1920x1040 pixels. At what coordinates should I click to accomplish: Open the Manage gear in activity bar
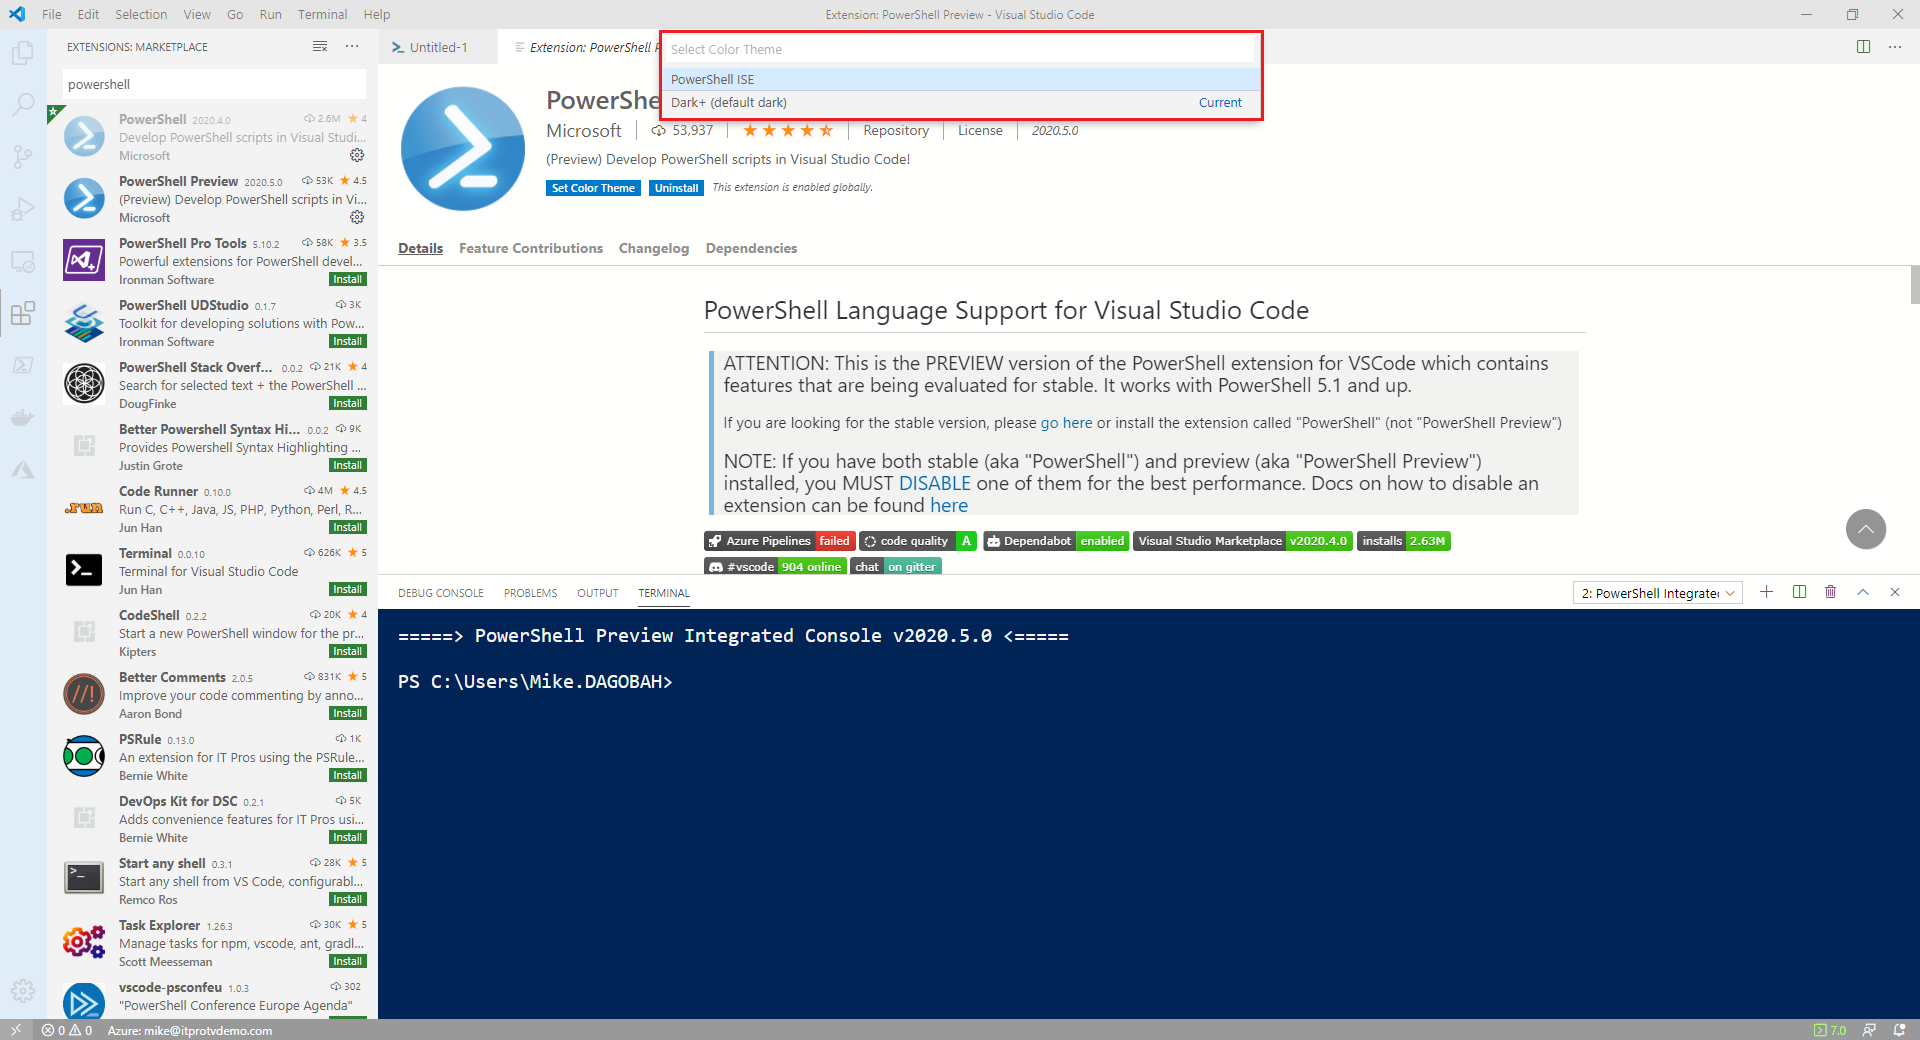(x=22, y=991)
